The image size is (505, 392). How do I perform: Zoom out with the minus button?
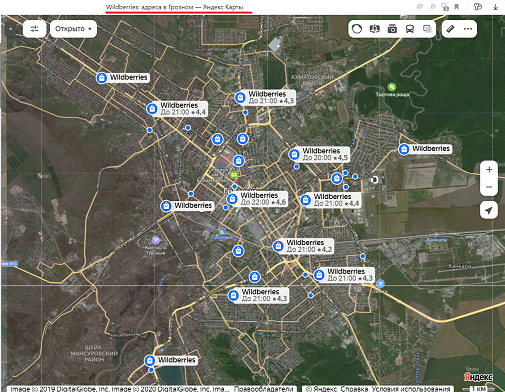pyautogui.click(x=489, y=187)
